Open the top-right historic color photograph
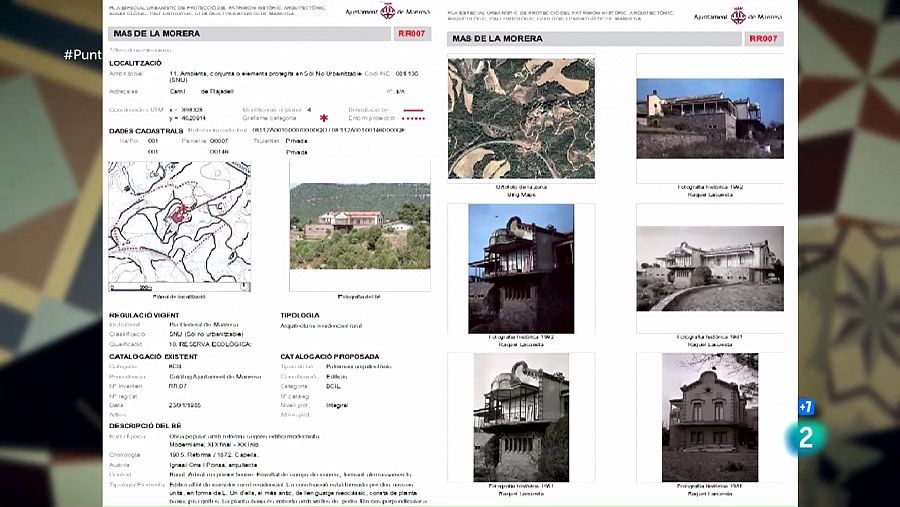 coord(709,119)
